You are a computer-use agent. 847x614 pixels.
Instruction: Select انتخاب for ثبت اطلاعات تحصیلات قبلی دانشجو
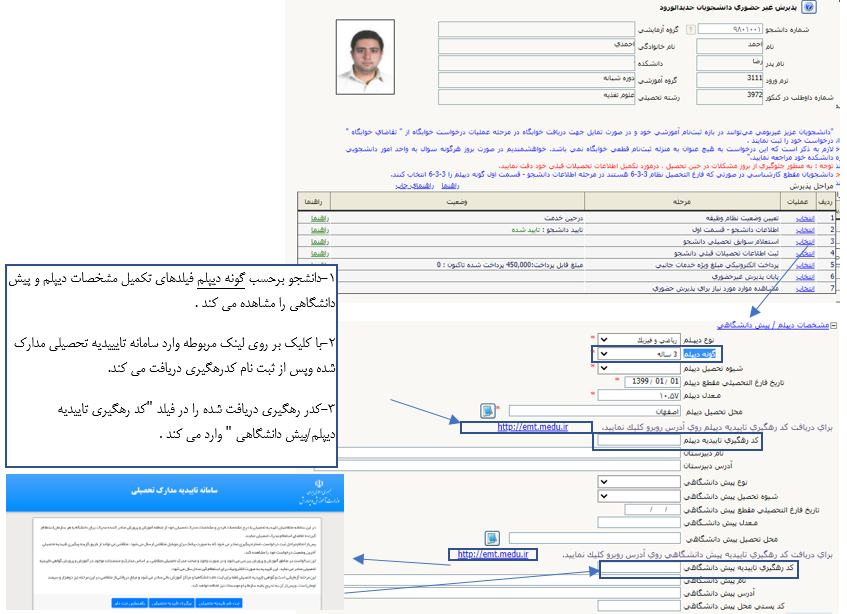pyautogui.click(x=805, y=253)
